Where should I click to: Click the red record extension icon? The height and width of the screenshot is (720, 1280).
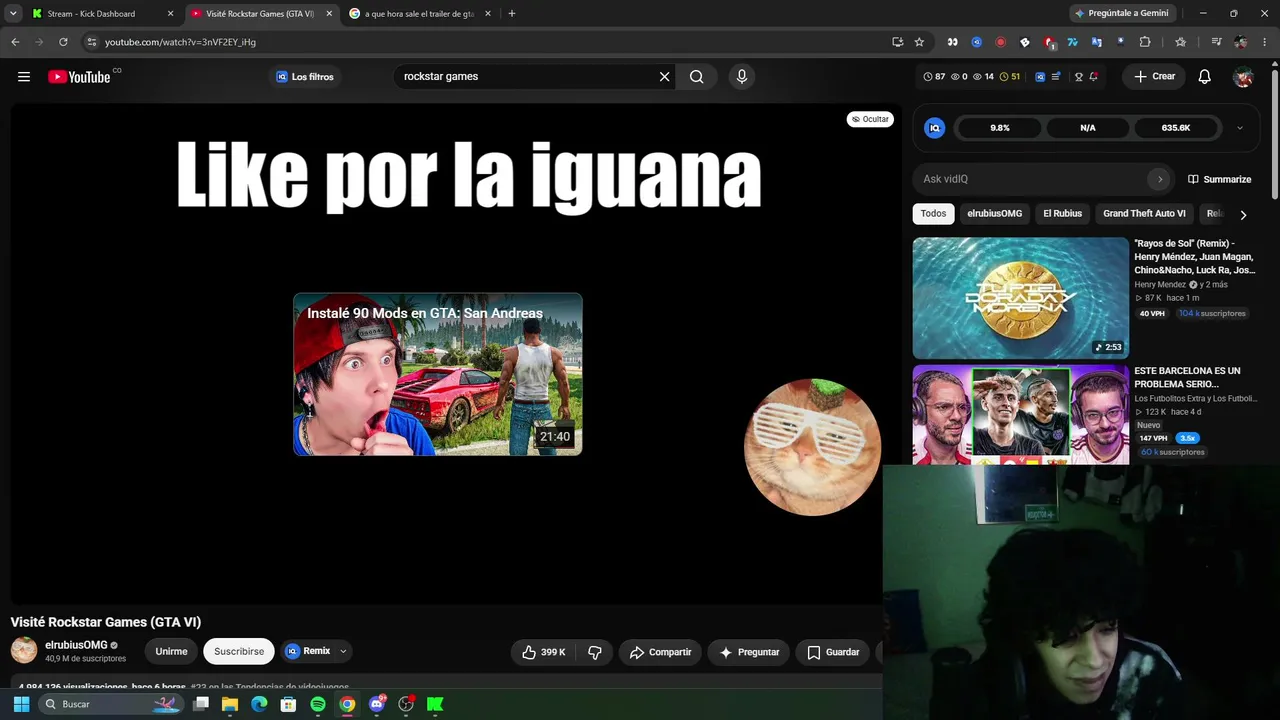(x=1000, y=42)
